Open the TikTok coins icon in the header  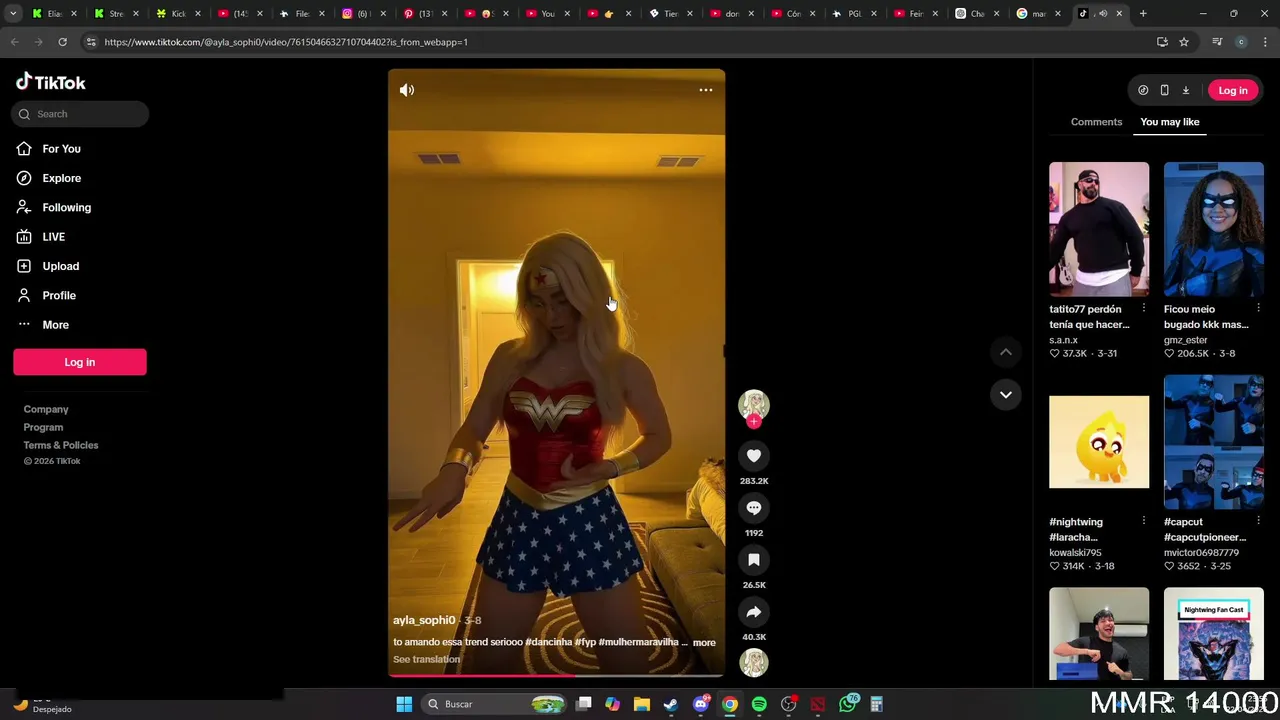click(1143, 90)
